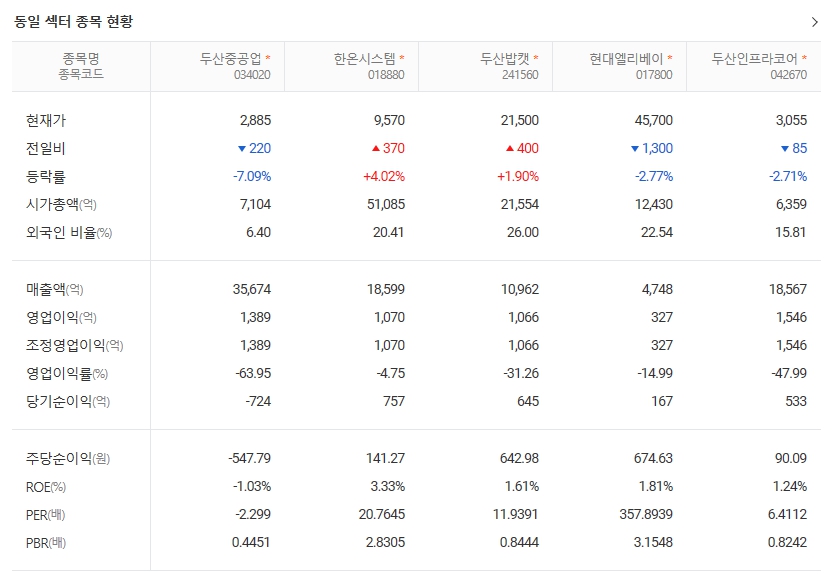Select stock code 241560
Screen dimensions: 836x580
coord(520,75)
